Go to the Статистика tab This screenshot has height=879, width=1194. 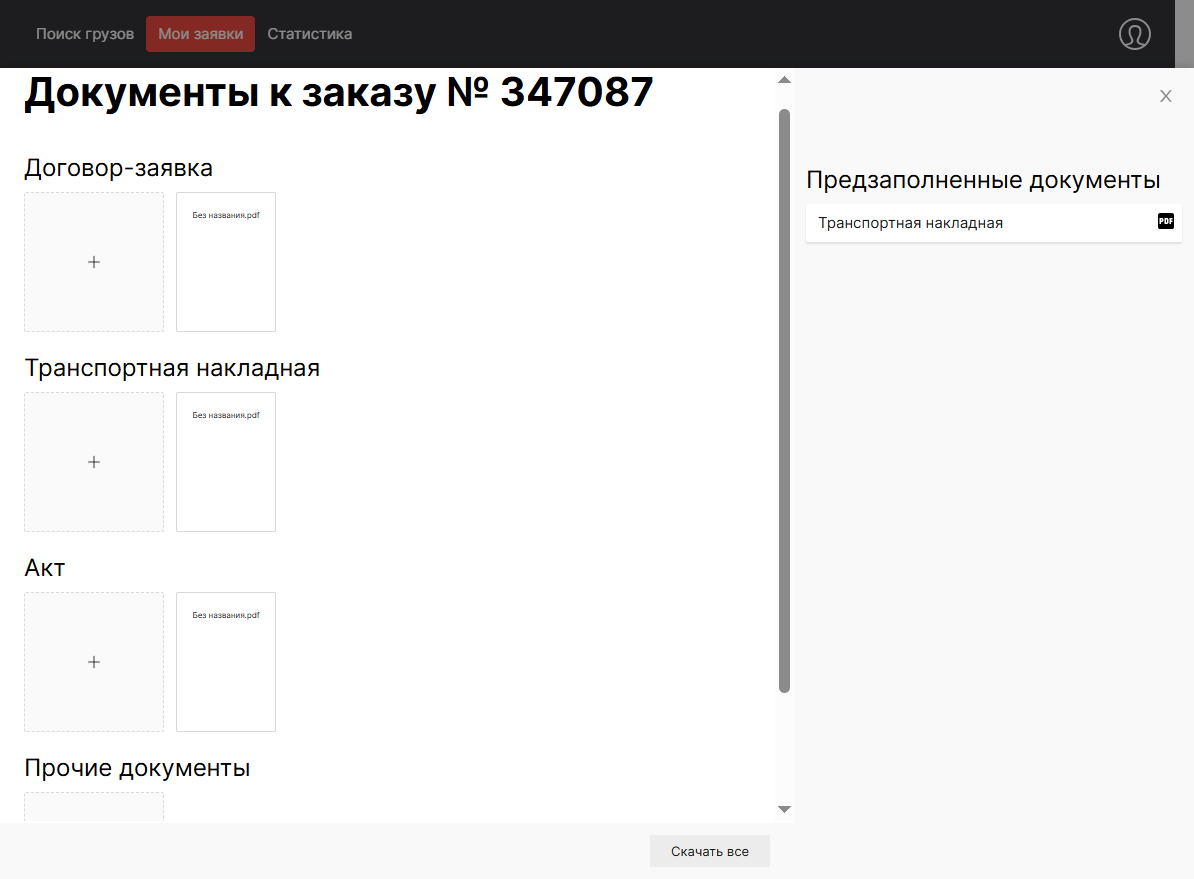point(310,34)
